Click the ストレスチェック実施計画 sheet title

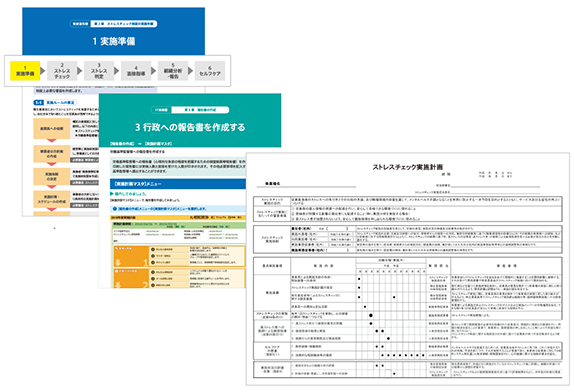[x=407, y=167]
